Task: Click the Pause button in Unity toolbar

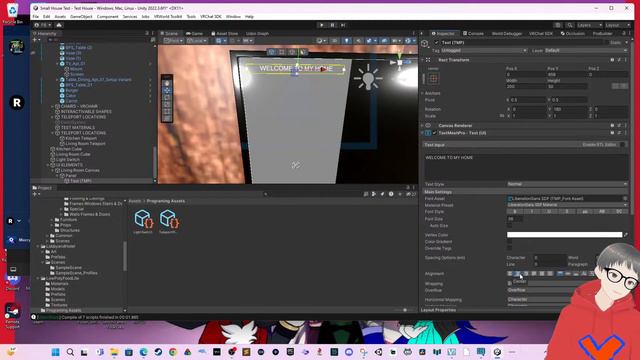Action: (332, 25)
